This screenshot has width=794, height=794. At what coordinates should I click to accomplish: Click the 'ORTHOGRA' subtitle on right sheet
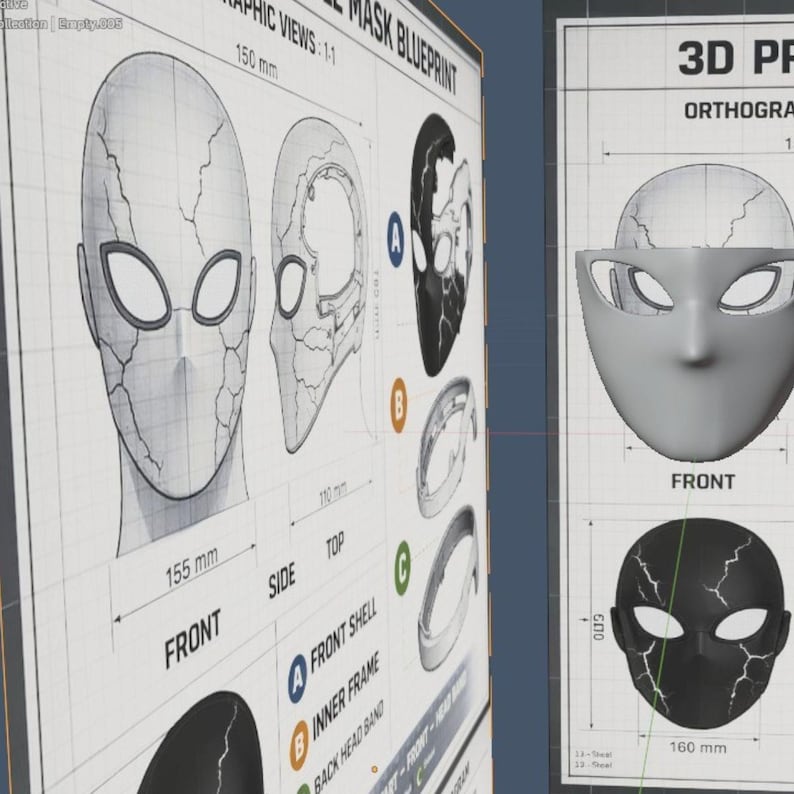pyautogui.click(x=738, y=110)
